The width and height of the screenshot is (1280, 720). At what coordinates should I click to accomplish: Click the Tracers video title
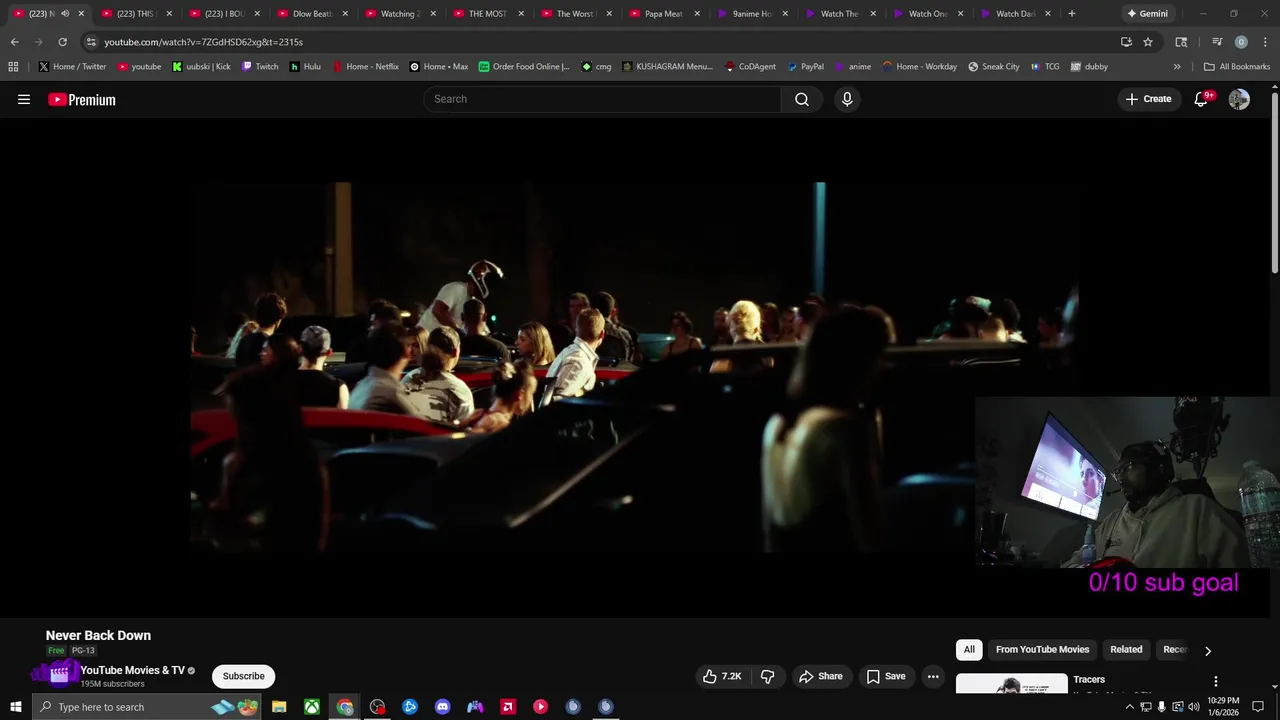pyautogui.click(x=1089, y=679)
